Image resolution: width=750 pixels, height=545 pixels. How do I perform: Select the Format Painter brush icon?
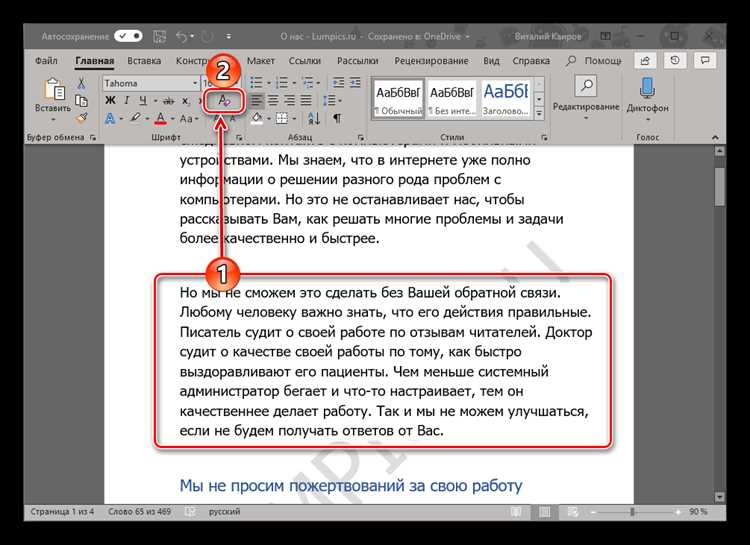81,118
